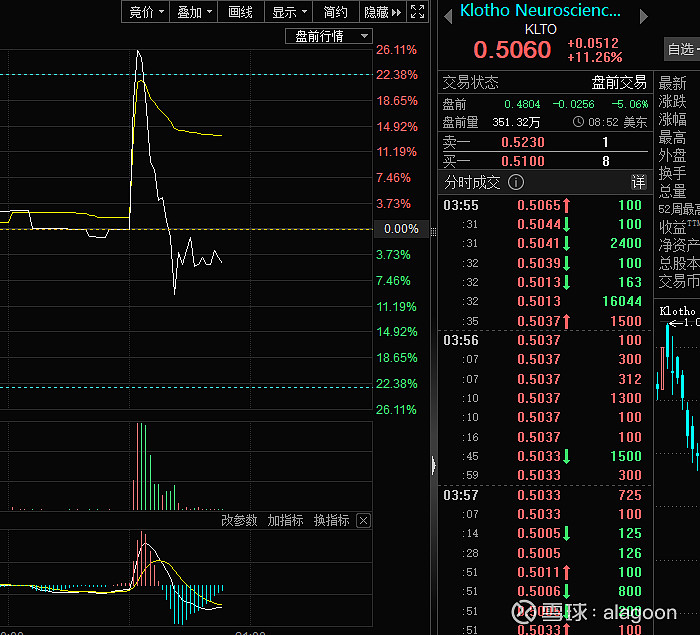Select 卖一 ask price 0.5230

545,142
